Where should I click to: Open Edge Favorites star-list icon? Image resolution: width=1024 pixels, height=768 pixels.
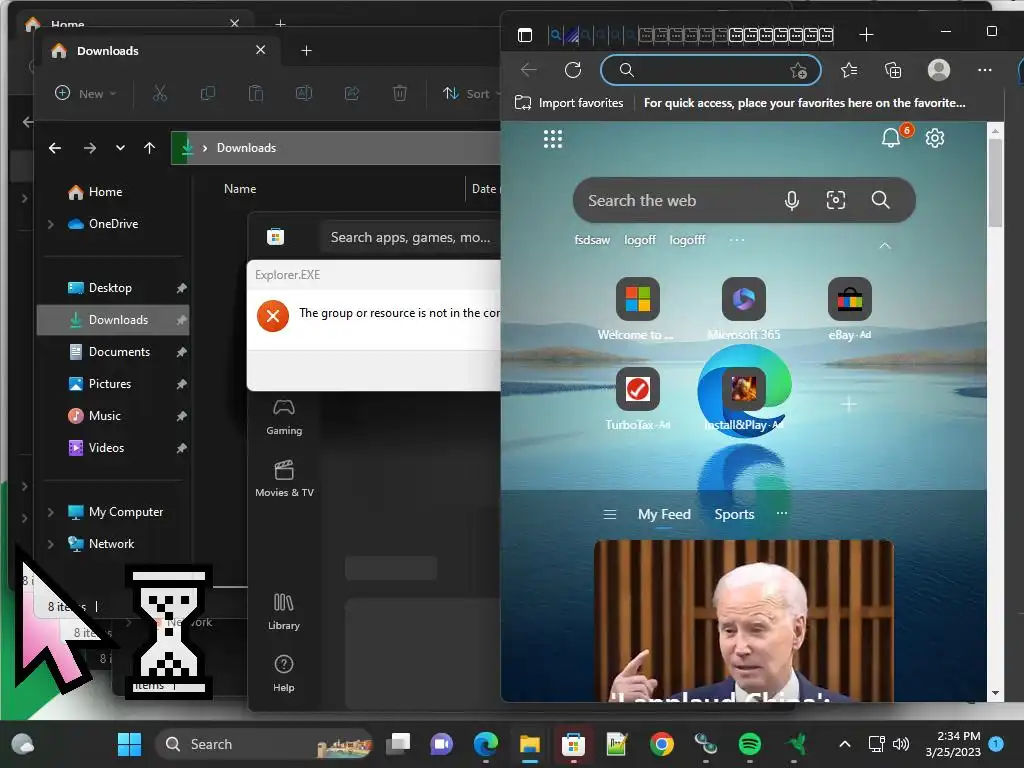(849, 70)
